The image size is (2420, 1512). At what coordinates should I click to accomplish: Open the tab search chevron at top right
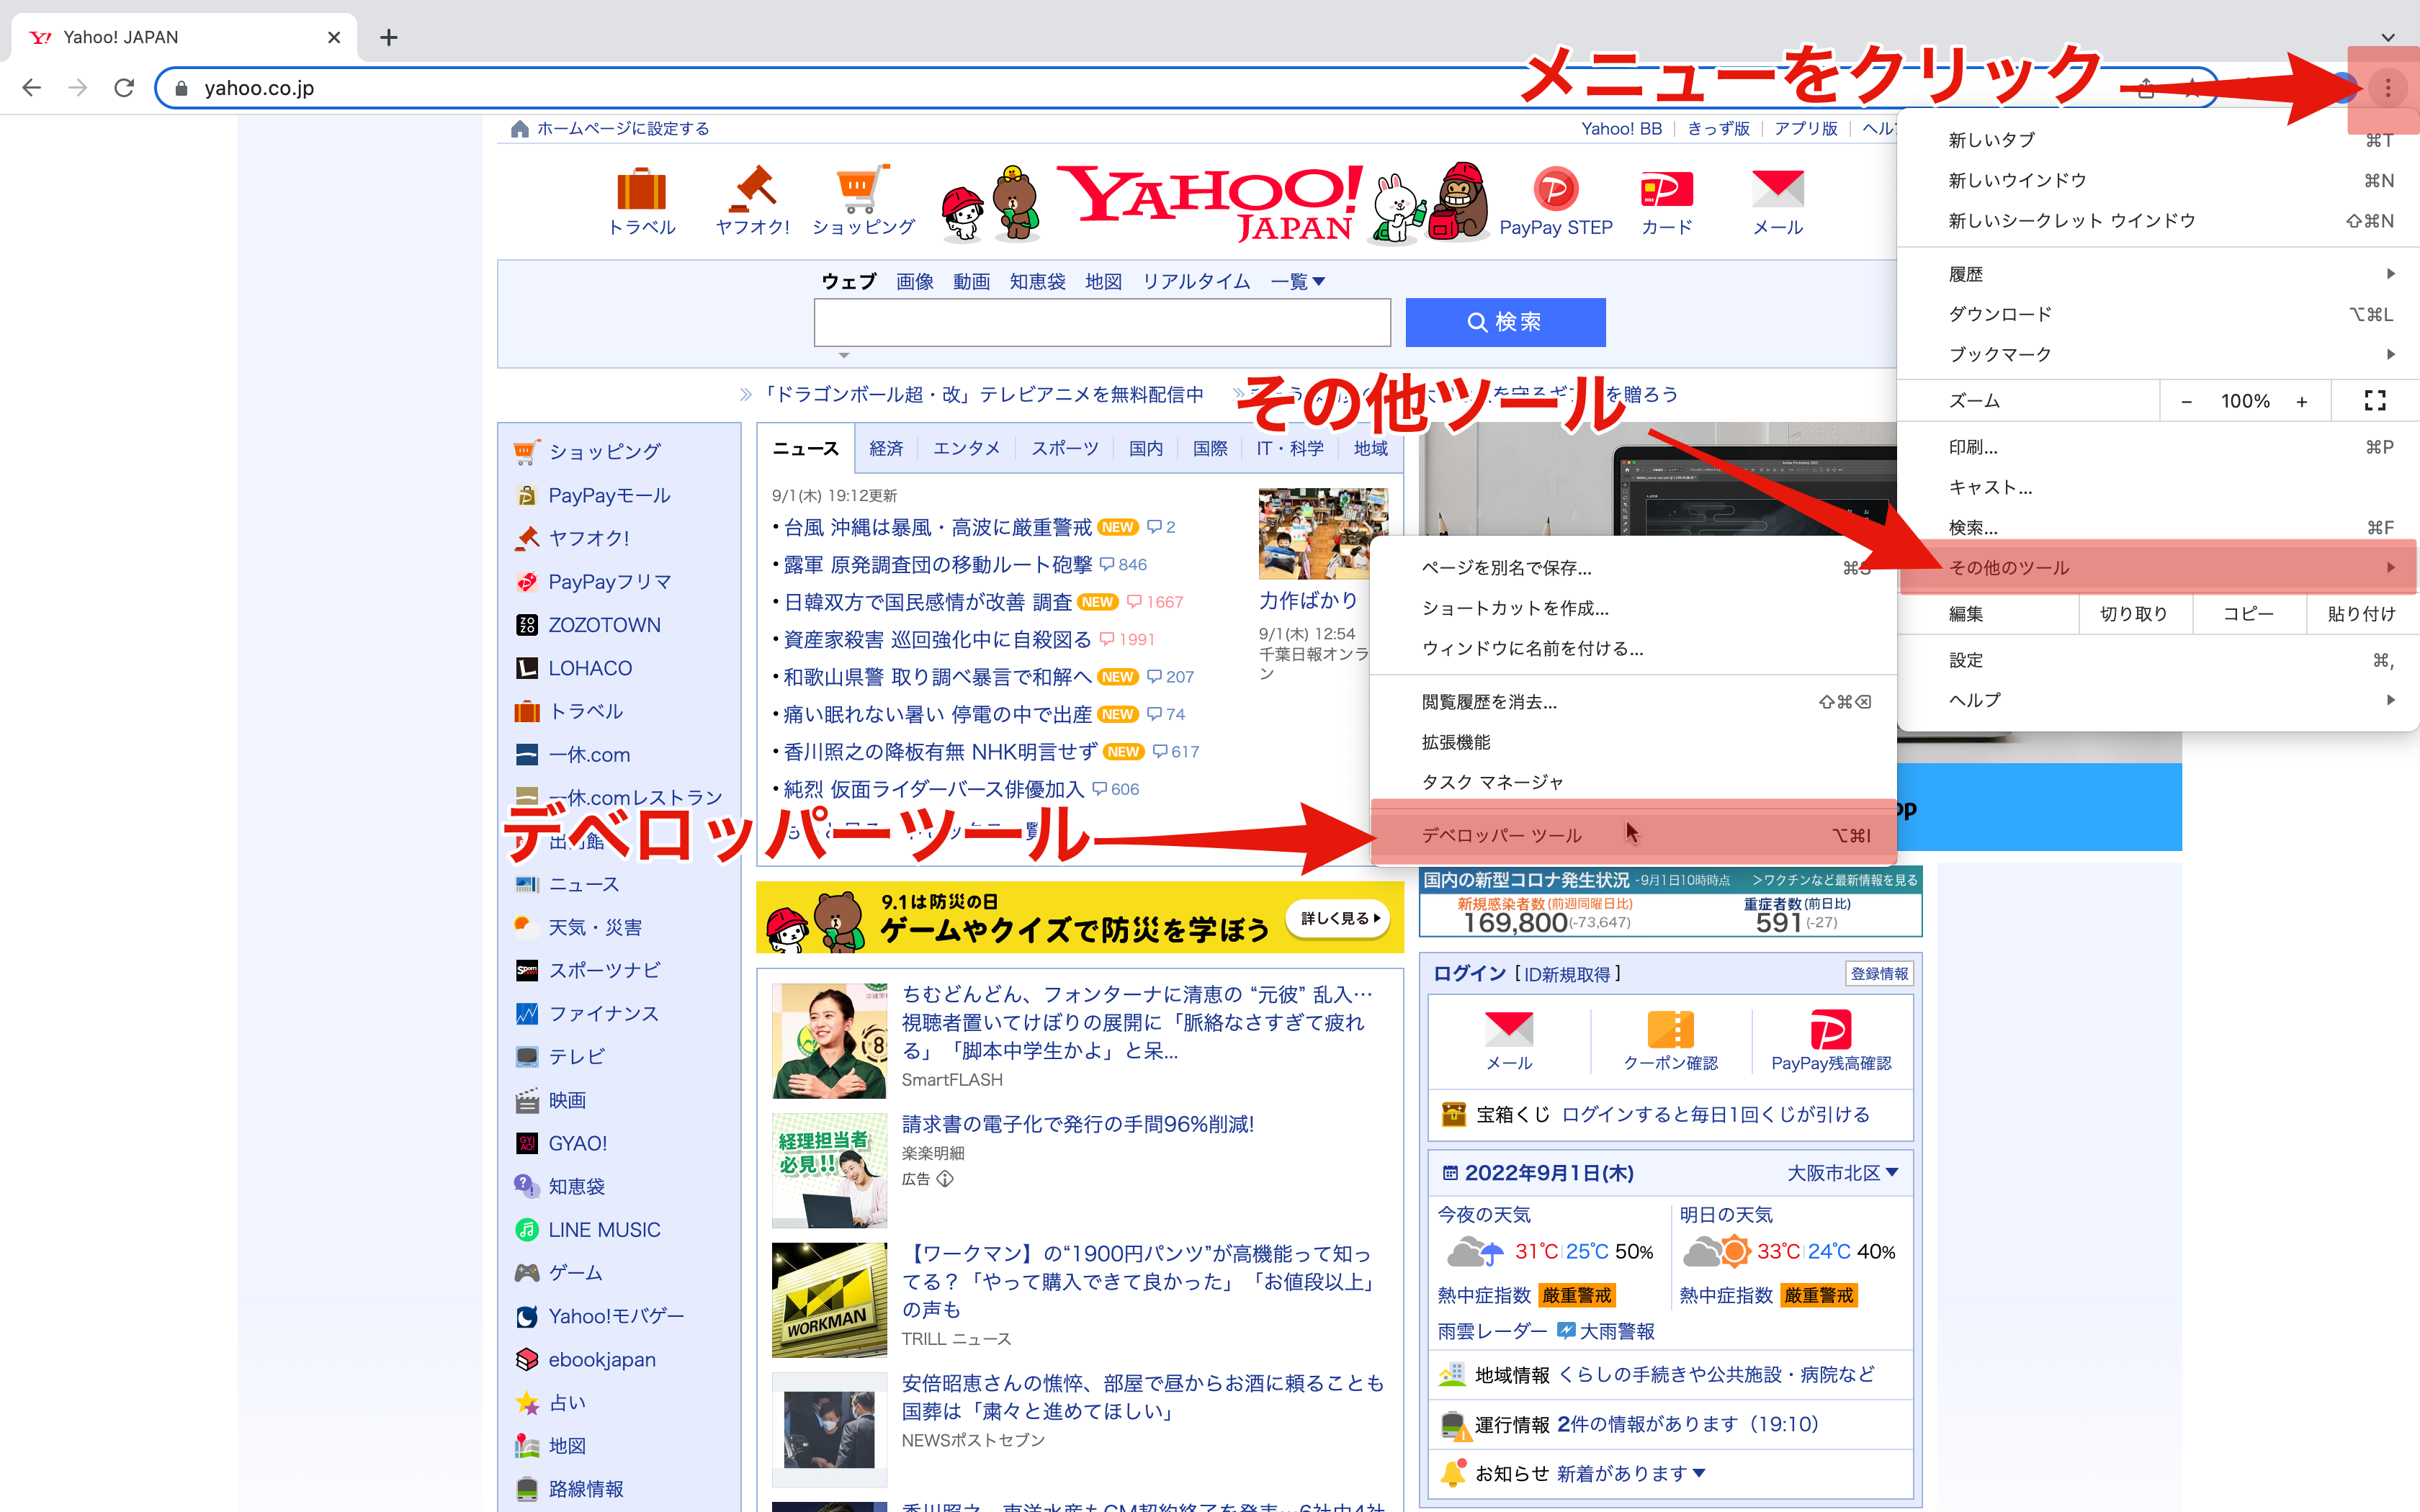2387,37
